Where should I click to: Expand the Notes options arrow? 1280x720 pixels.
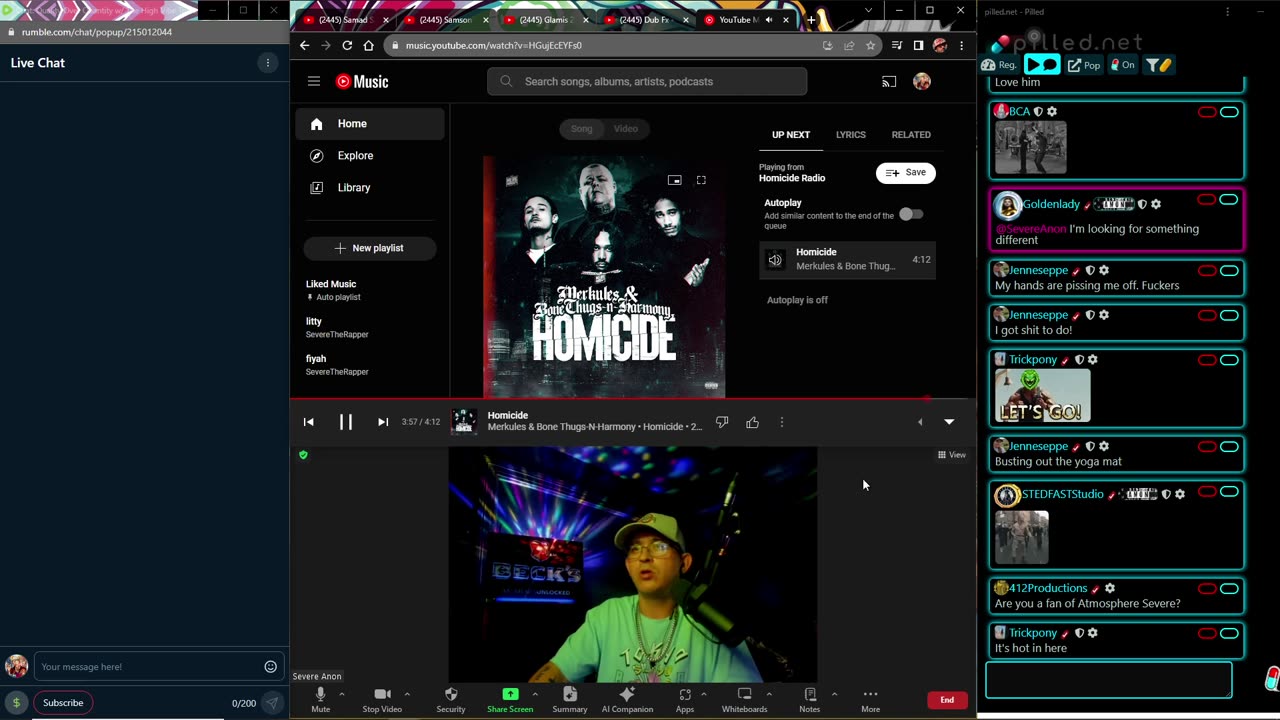(x=834, y=694)
